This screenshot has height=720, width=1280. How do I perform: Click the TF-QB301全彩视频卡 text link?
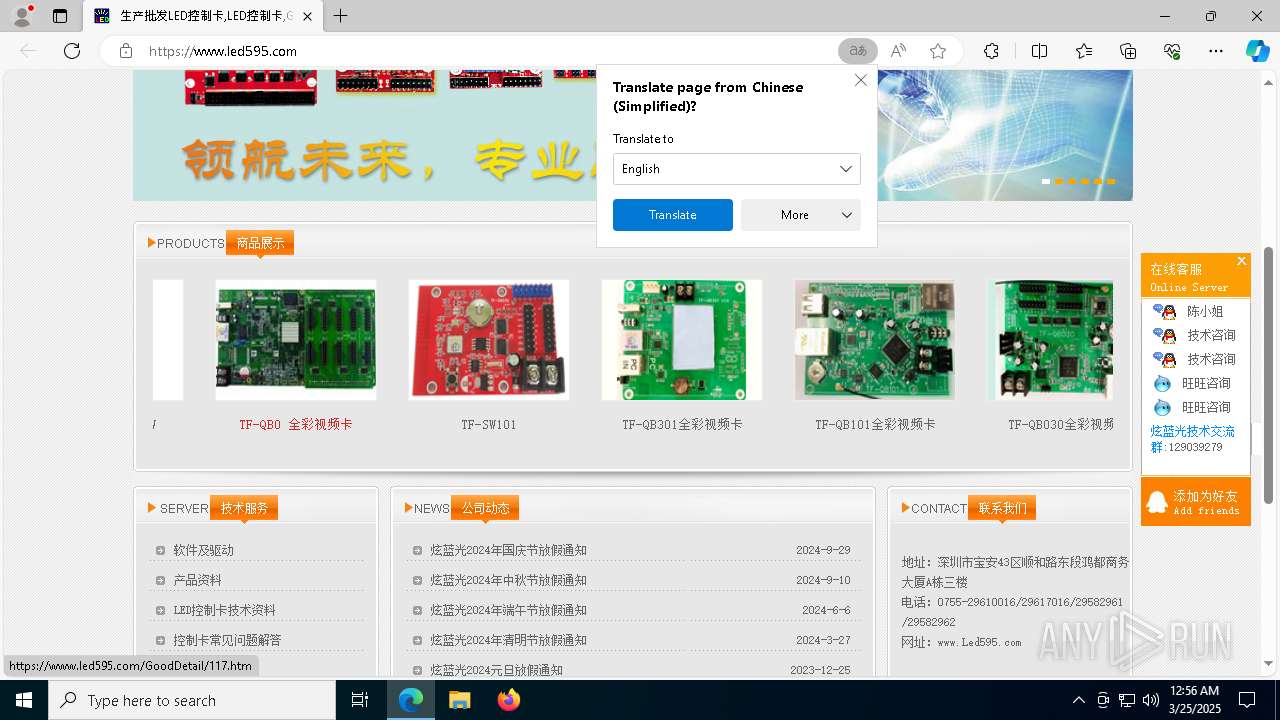(682, 424)
